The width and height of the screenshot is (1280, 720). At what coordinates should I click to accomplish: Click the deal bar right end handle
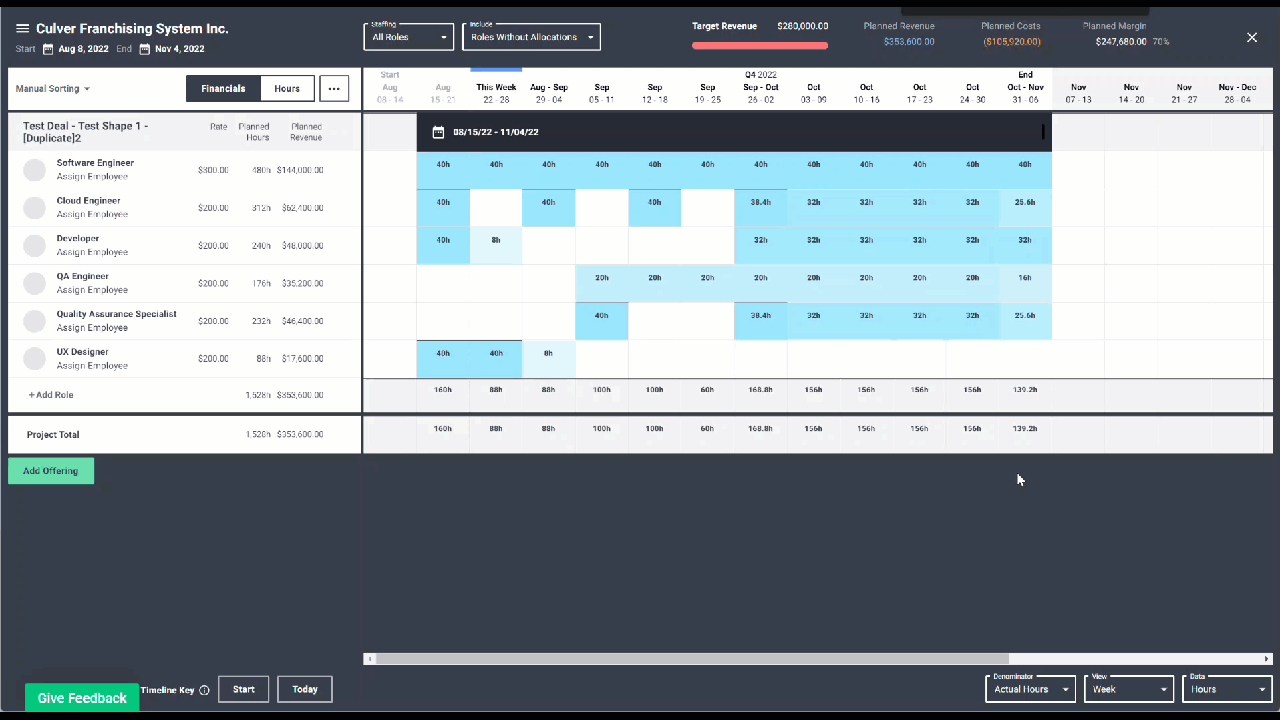coord(1043,132)
